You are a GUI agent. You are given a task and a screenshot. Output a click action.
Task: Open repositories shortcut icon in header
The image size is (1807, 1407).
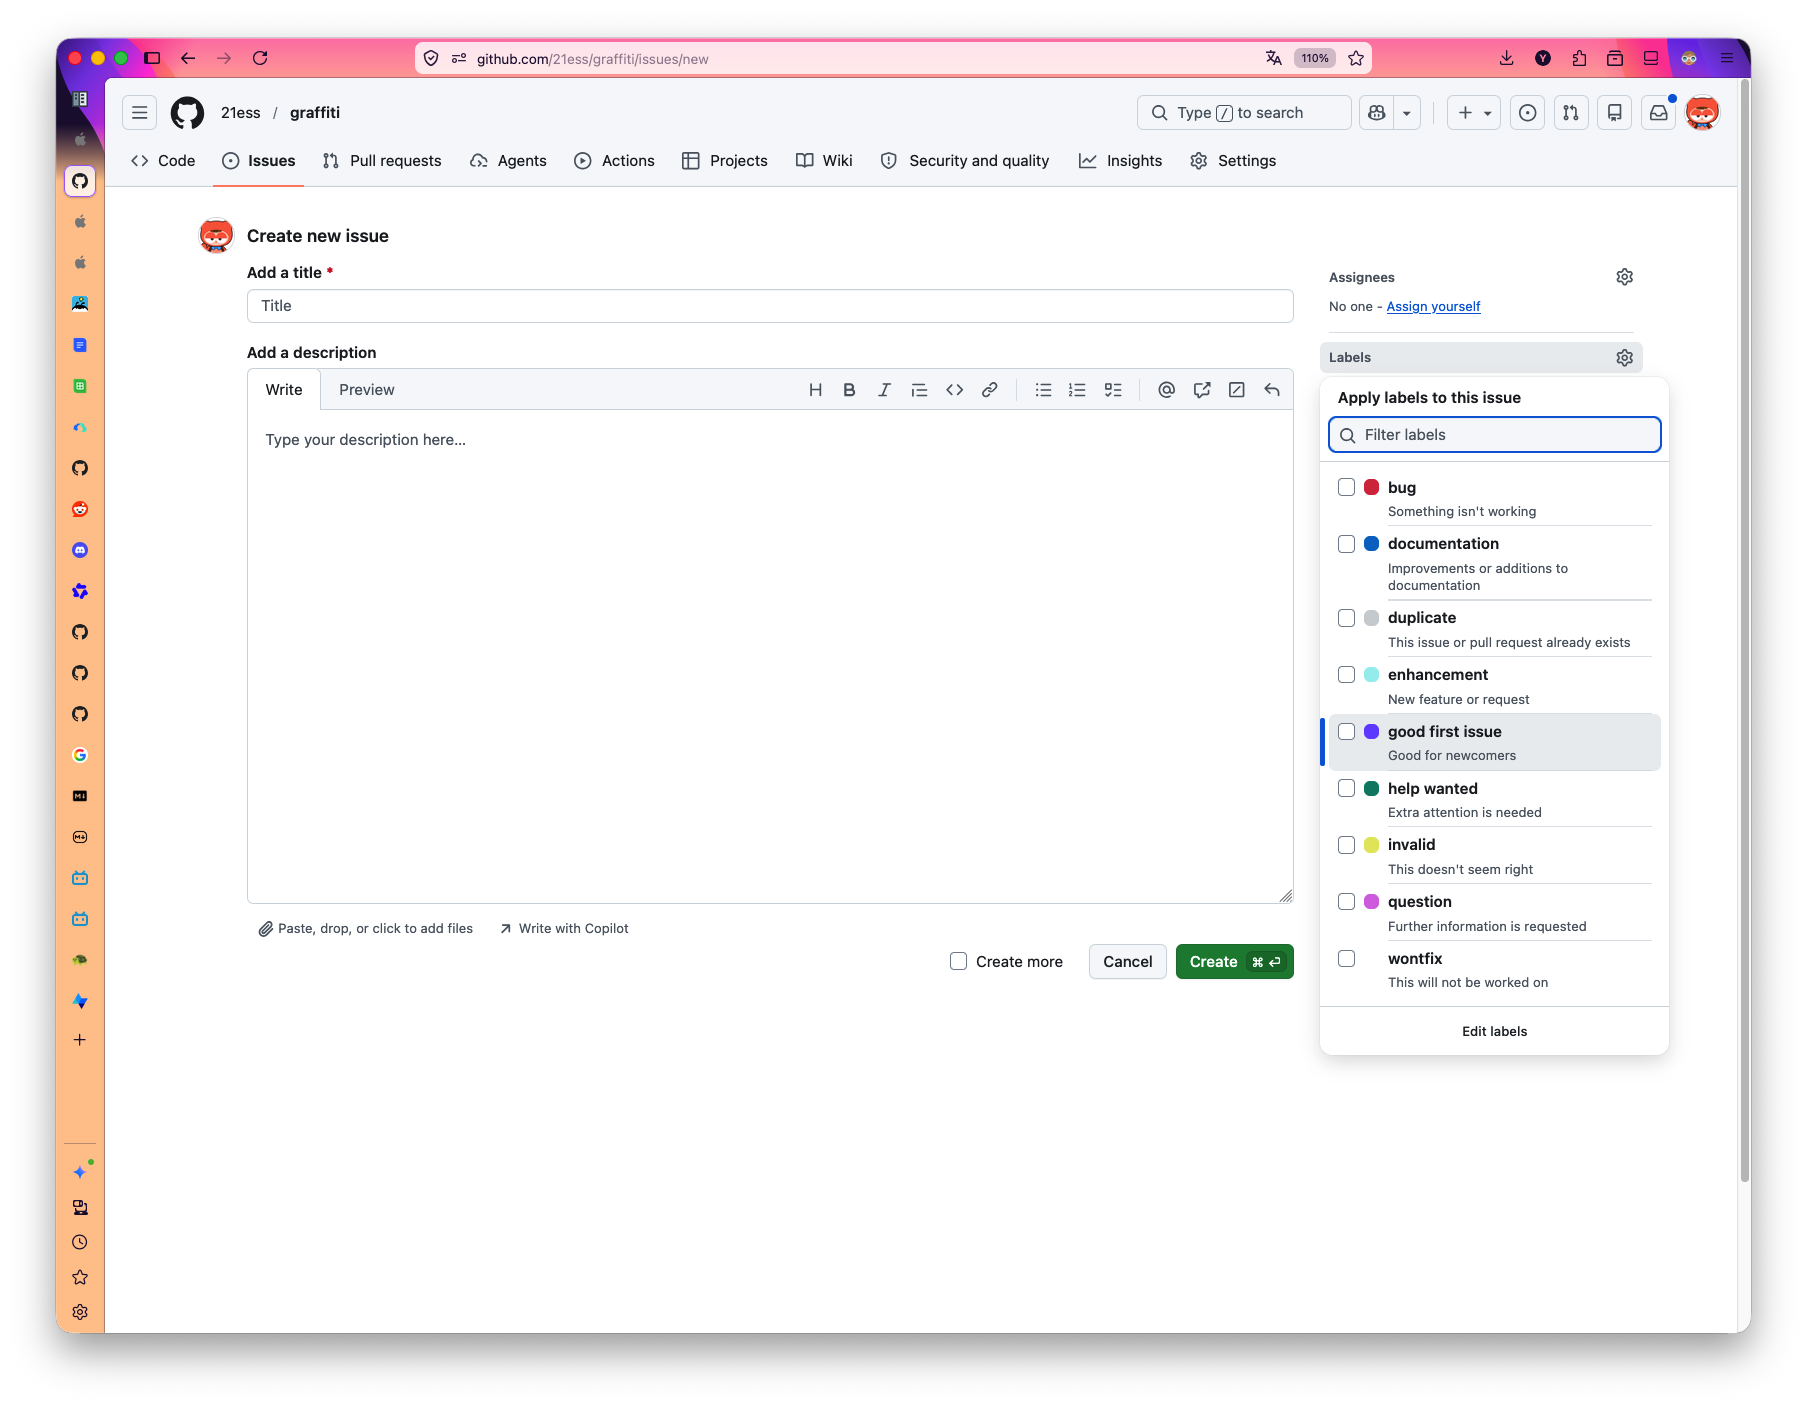[1615, 113]
